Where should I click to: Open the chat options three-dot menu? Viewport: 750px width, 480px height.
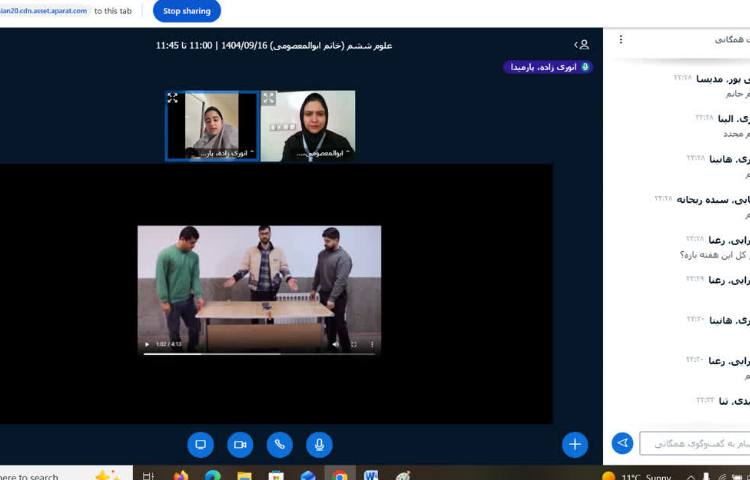click(x=621, y=39)
